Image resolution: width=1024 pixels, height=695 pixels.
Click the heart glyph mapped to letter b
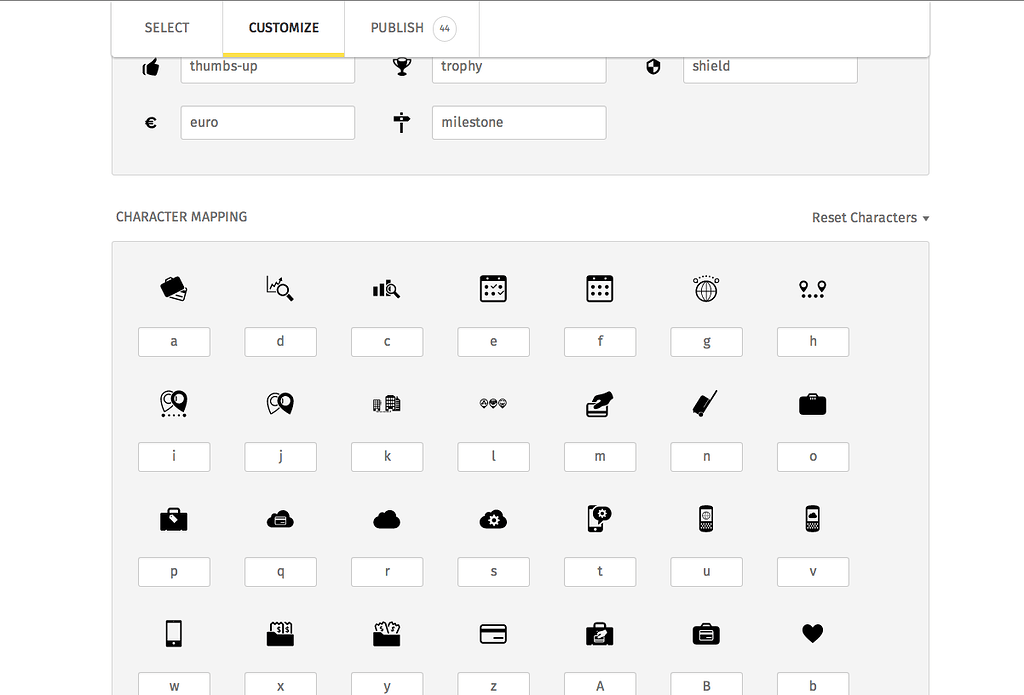tap(812, 633)
